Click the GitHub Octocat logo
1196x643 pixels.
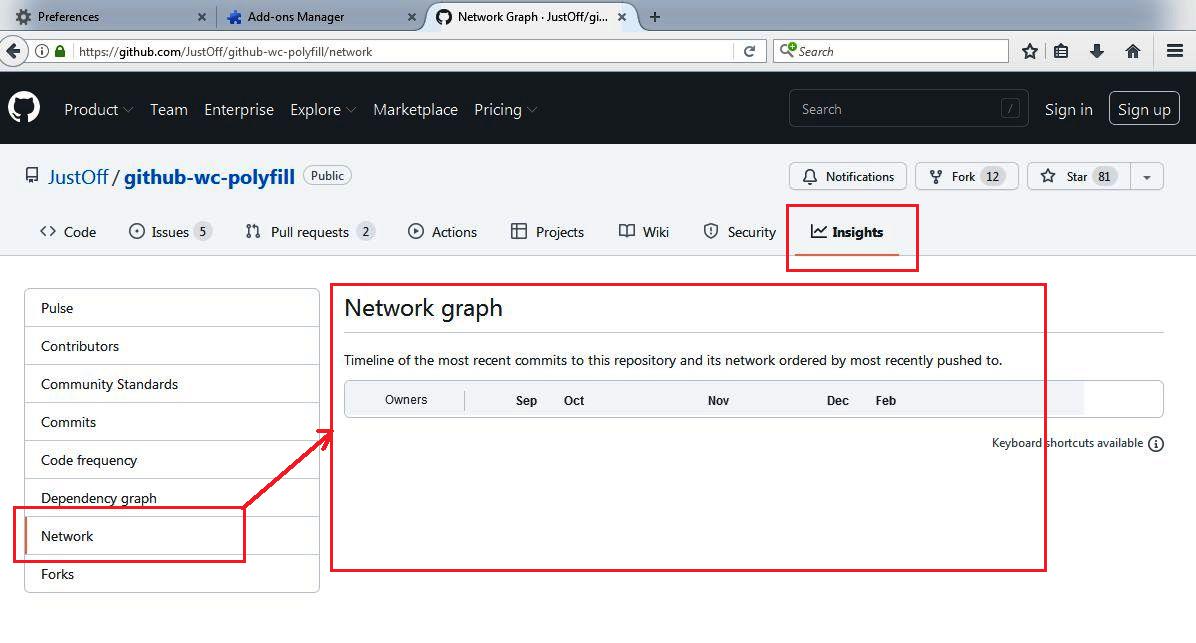pos(24,108)
